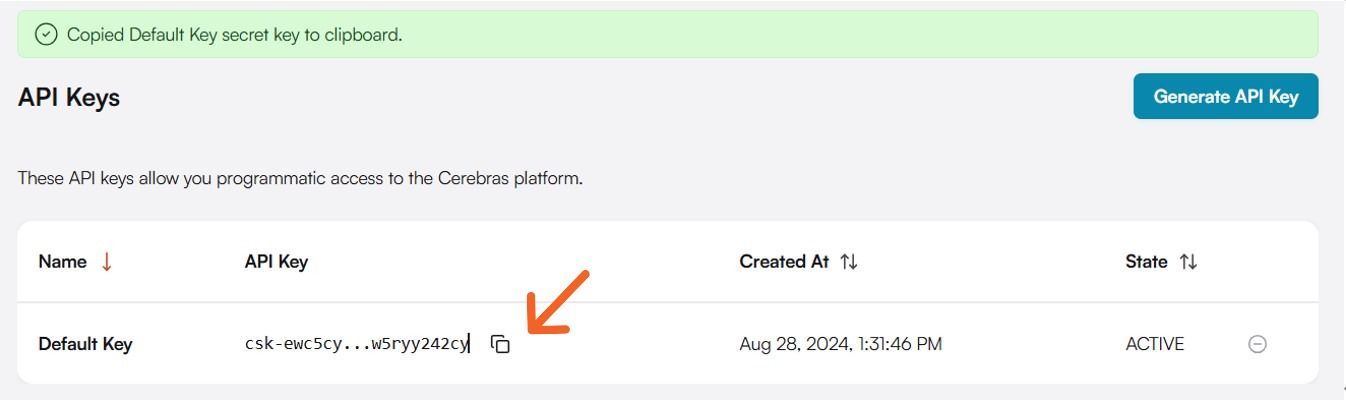
Task: Select the Default Key name cell
Action: point(85,344)
